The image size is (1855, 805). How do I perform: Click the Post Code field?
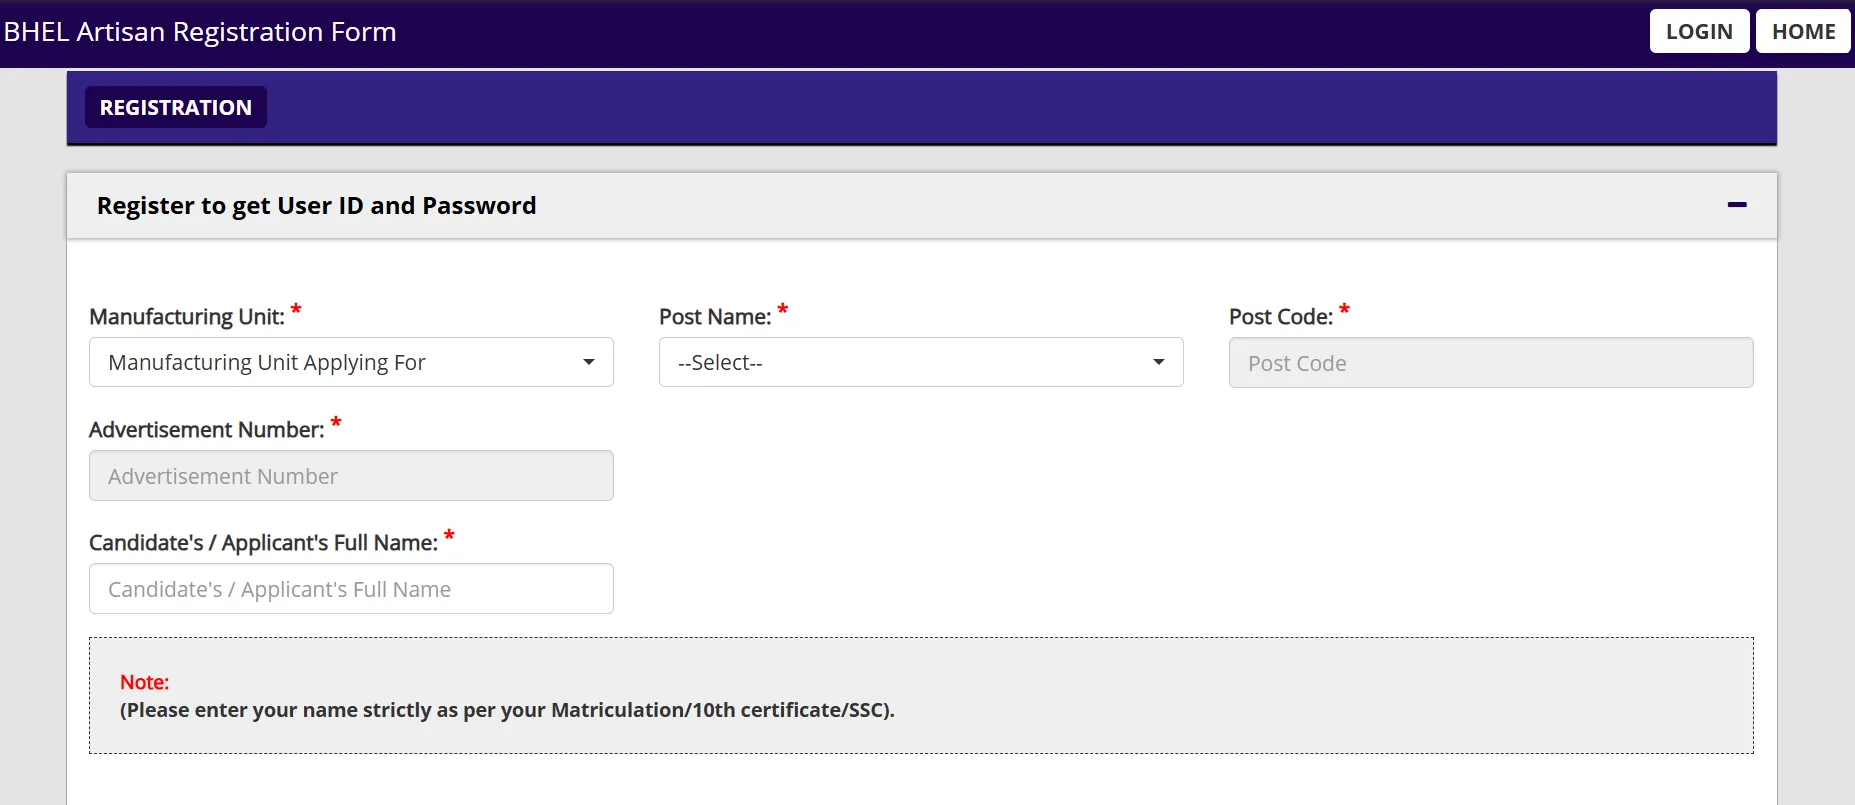pos(1491,362)
